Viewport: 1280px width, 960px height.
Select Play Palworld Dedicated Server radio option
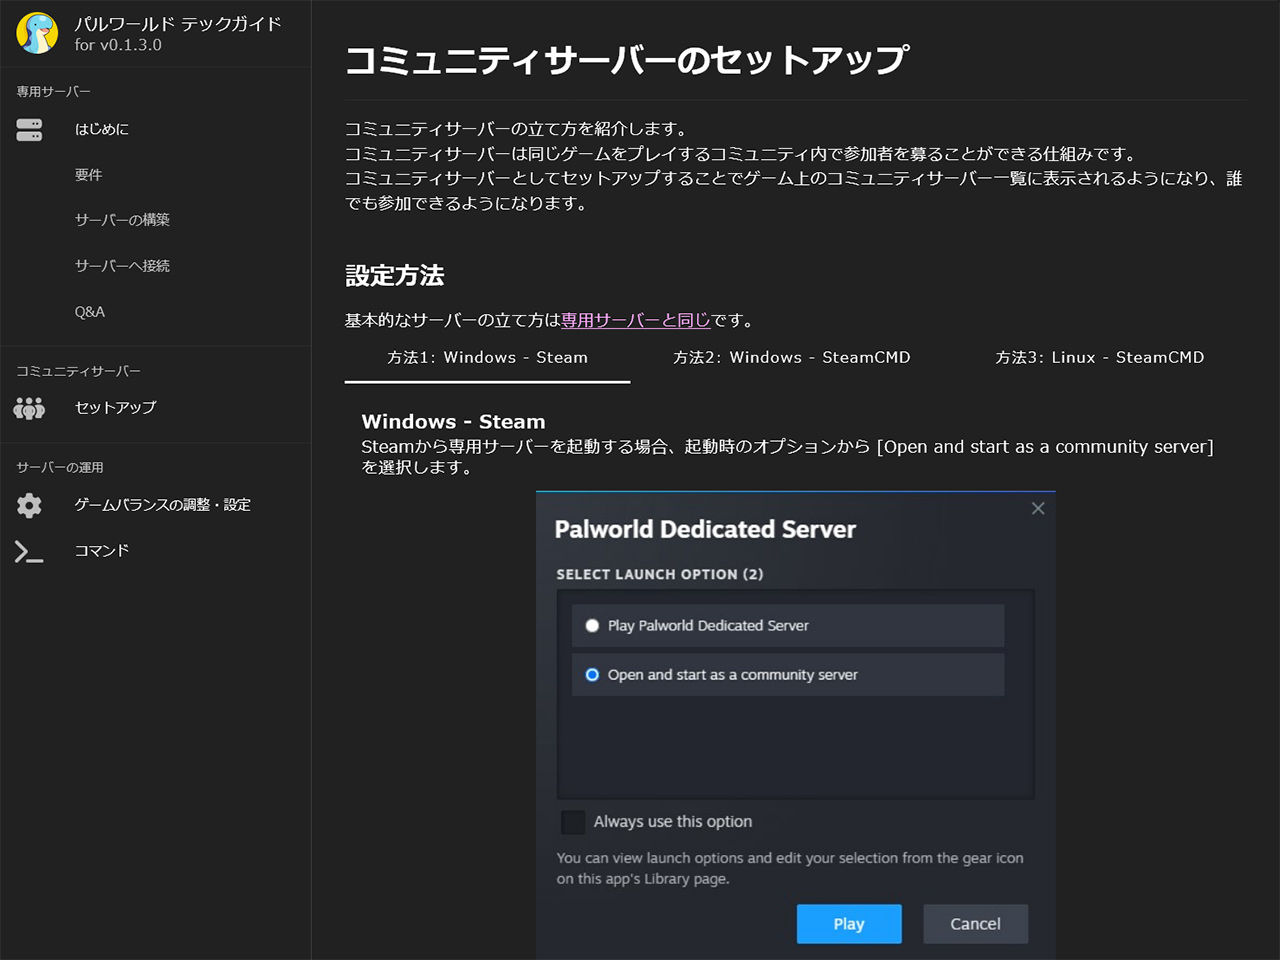pos(592,626)
